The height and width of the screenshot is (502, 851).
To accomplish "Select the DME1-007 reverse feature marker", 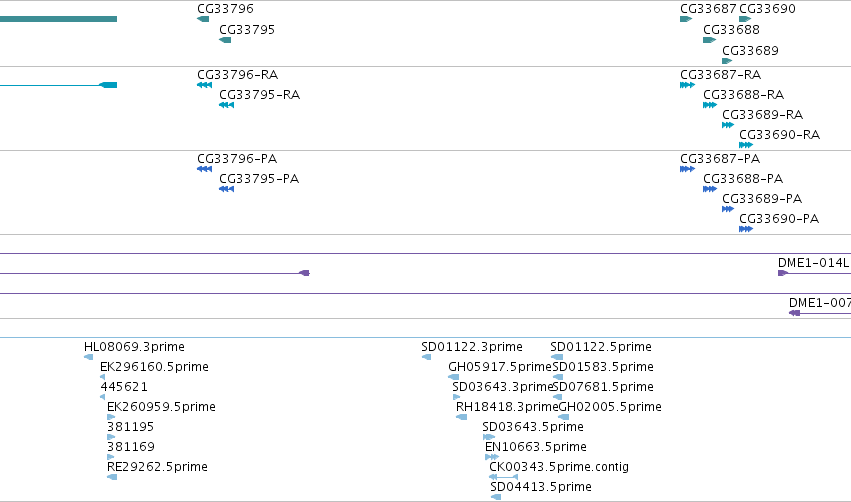I will pyautogui.click(x=795, y=313).
